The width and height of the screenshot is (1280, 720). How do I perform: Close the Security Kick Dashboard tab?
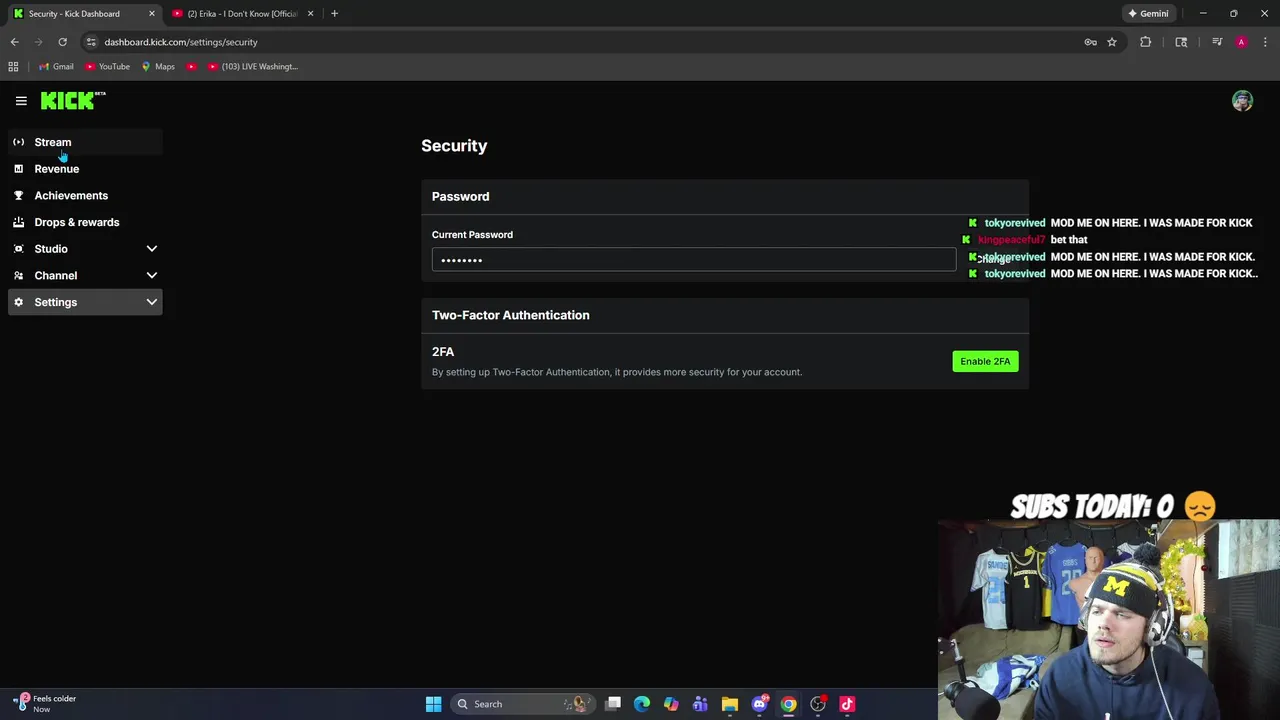click(152, 14)
